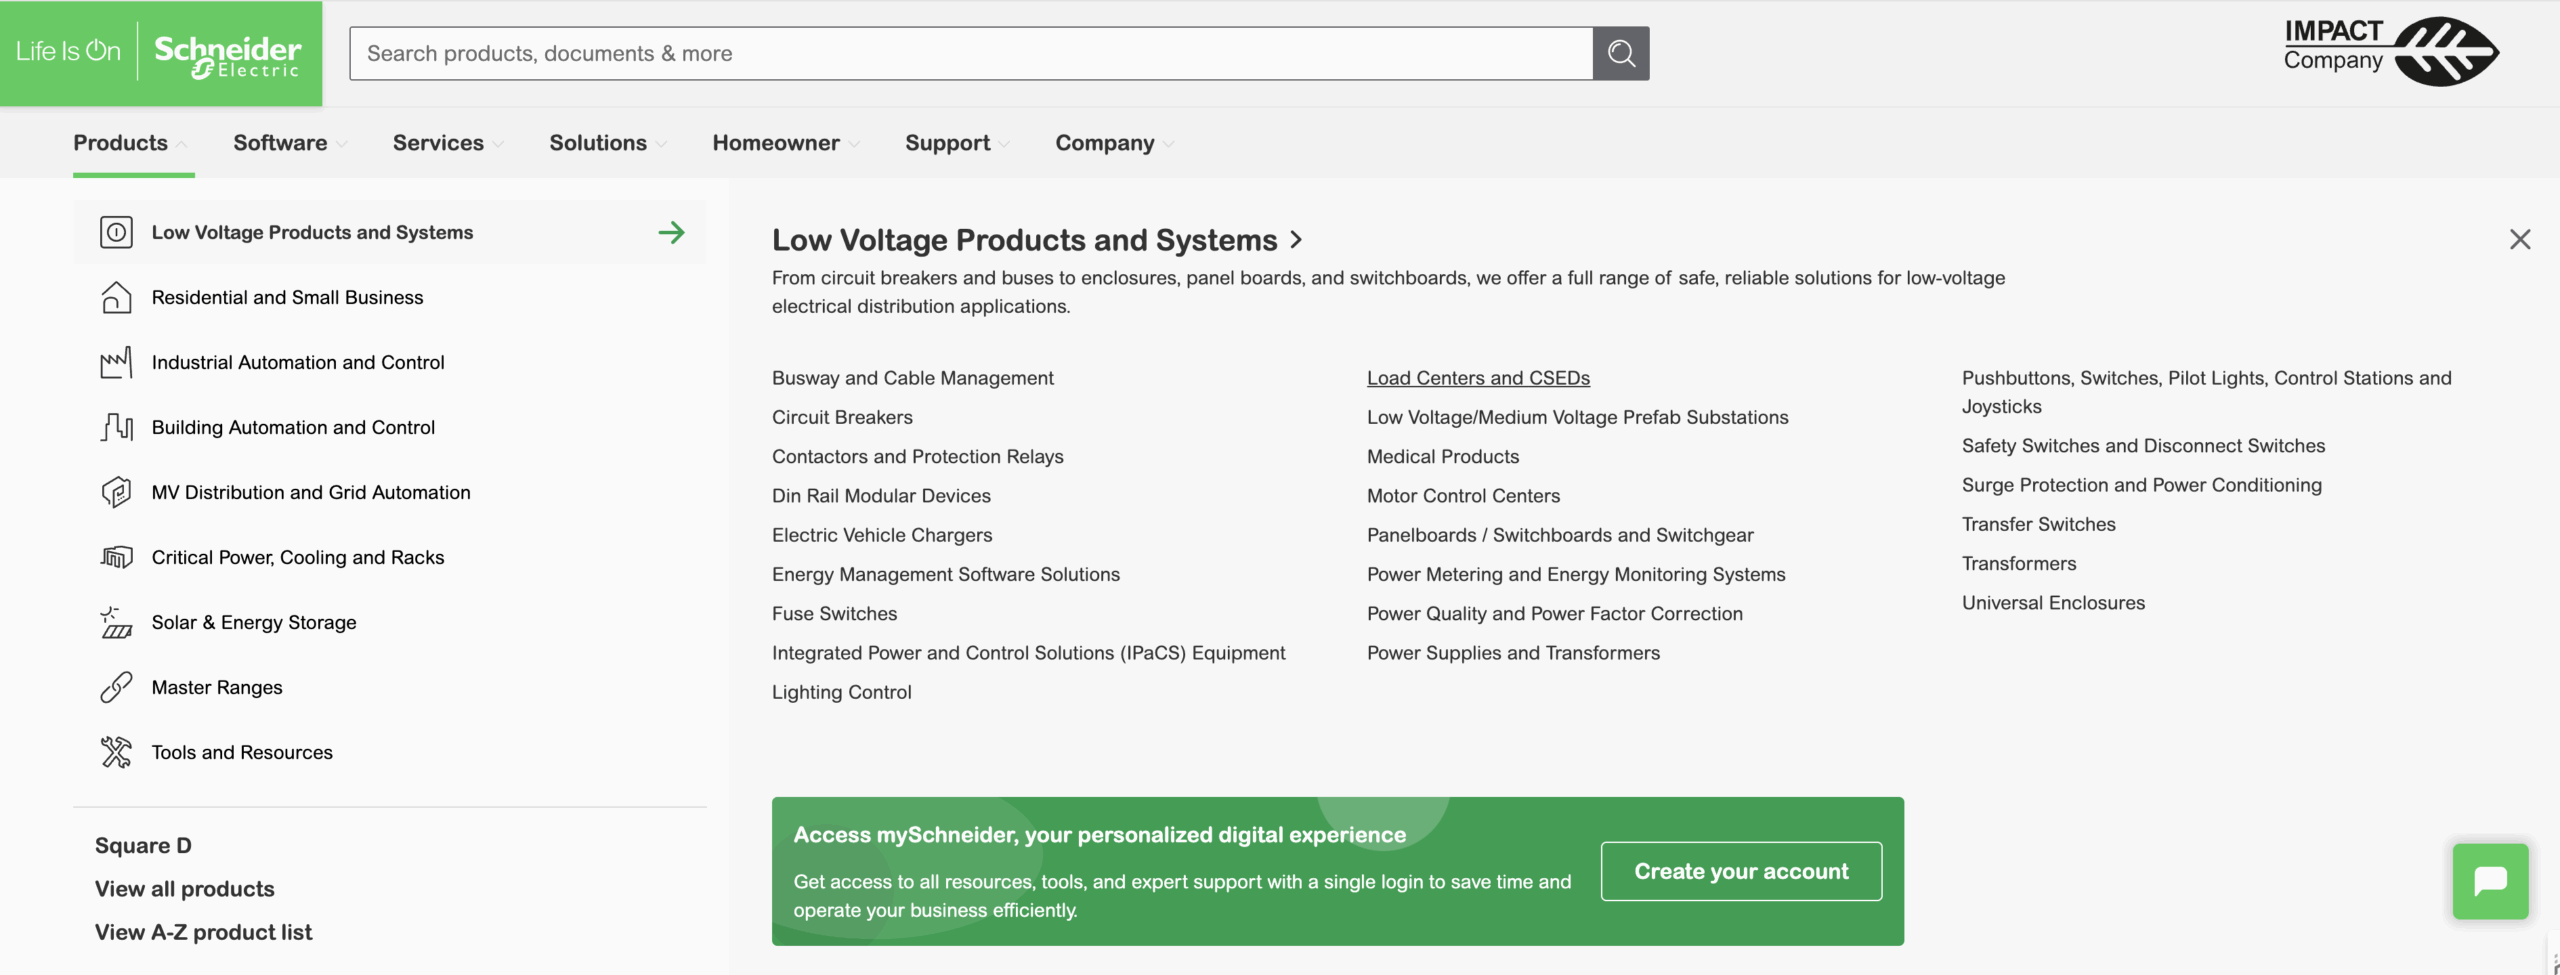Click the Master Ranges link icon
Viewport: 2560px width, 975px height.
pos(116,687)
